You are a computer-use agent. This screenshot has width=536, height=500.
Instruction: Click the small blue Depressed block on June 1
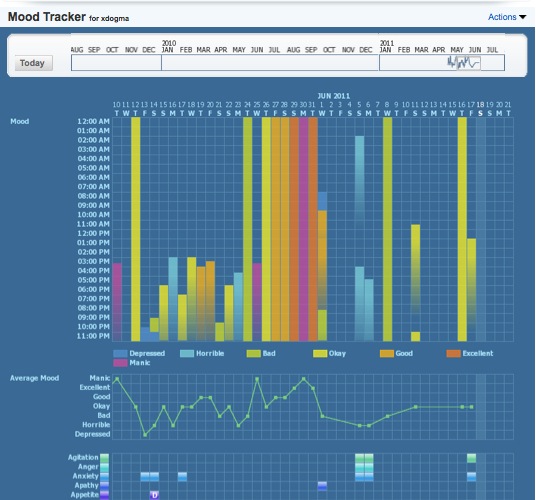pyautogui.click(x=322, y=201)
